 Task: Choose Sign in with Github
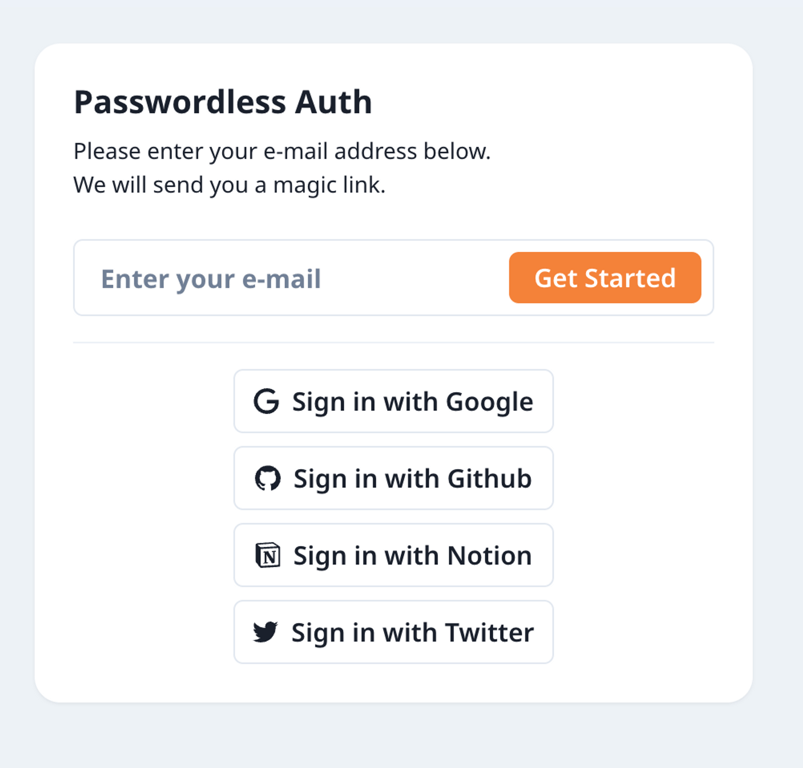tap(393, 479)
